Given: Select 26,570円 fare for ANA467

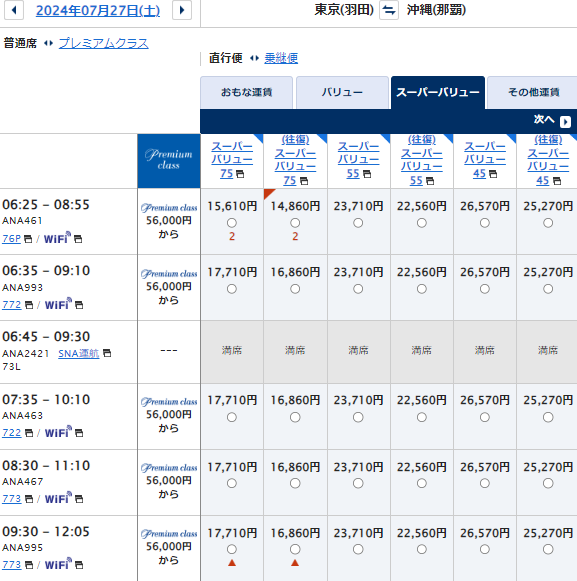Looking at the screenshot, I should click(x=485, y=483).
